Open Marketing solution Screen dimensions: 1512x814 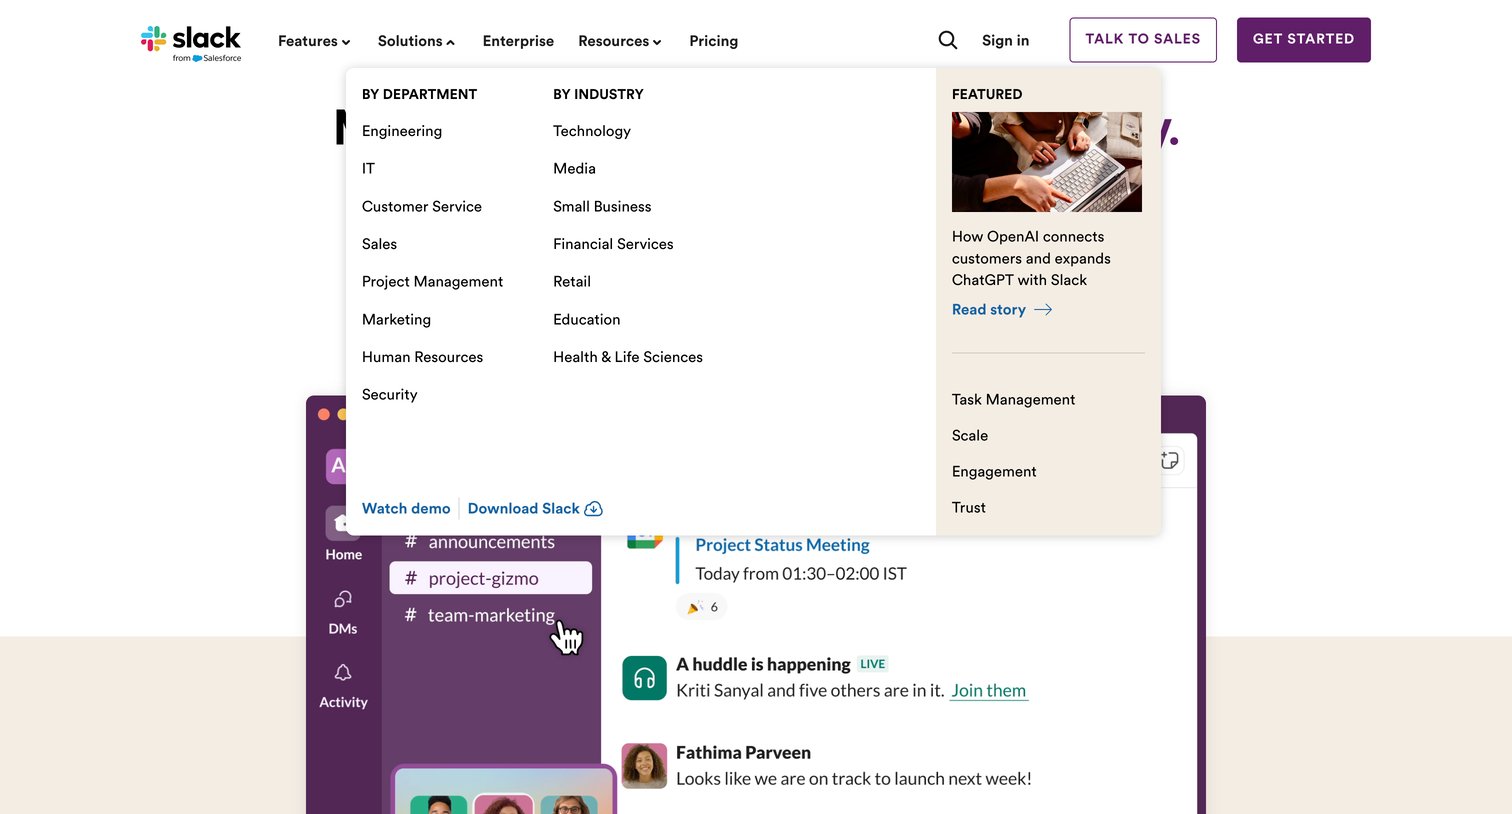[396, 319]
